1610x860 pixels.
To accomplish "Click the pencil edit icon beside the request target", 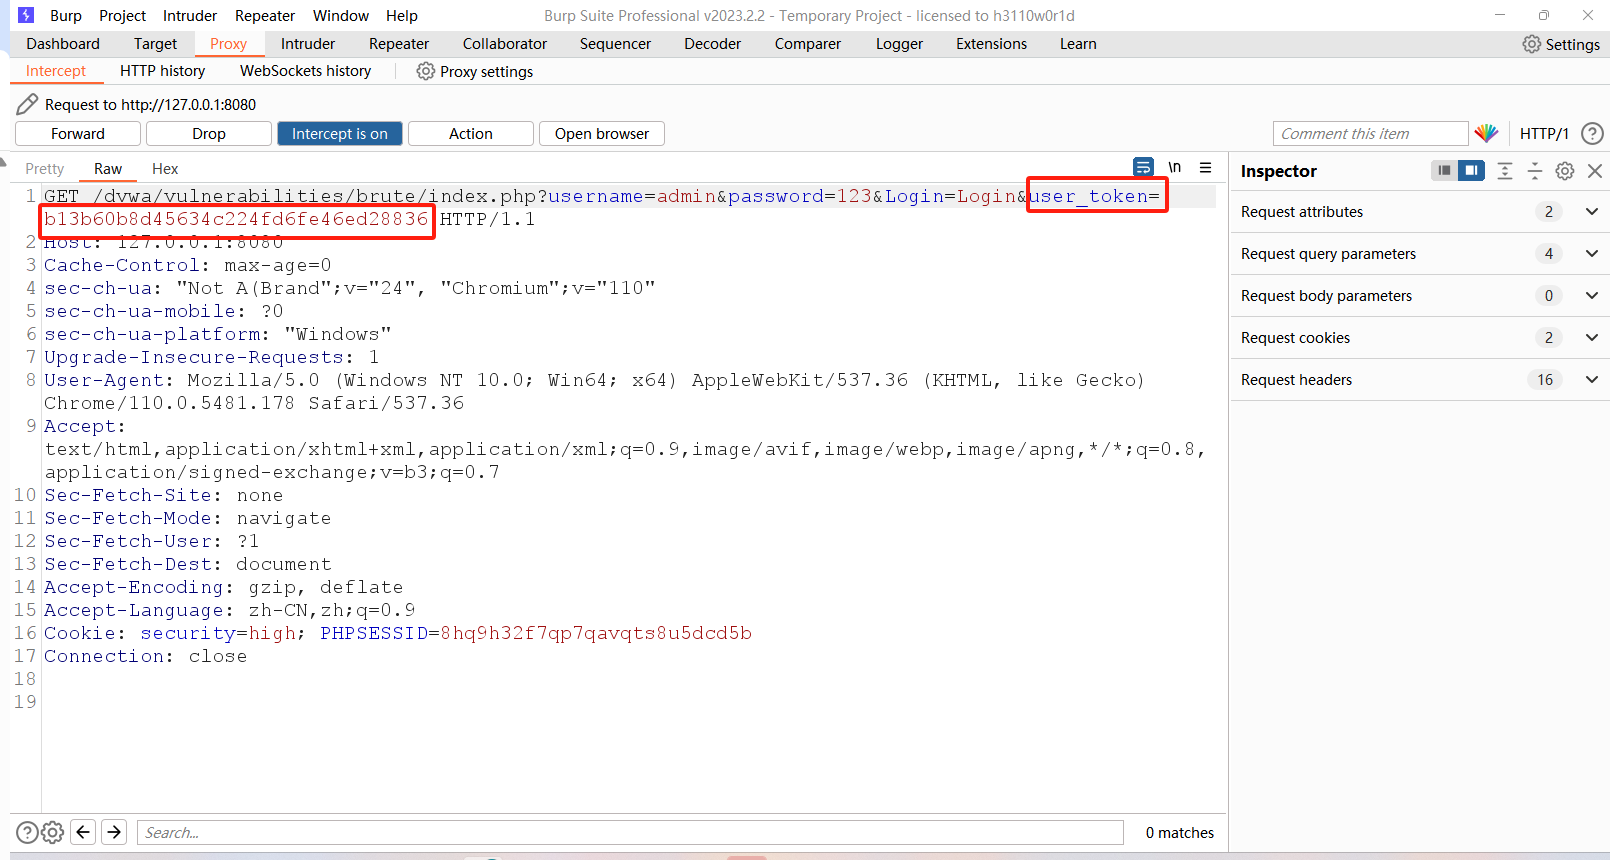I will (x=27, y=104).
